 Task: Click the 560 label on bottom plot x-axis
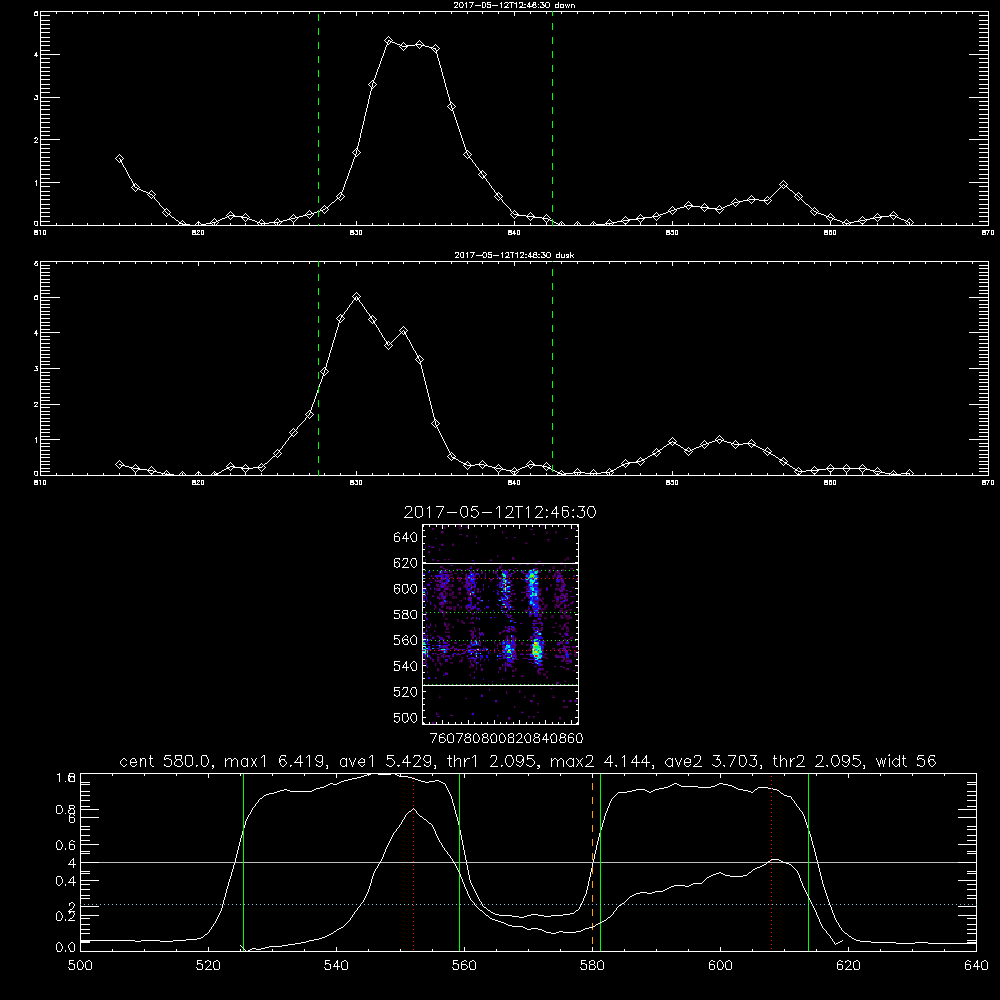[x=464, y=966]
